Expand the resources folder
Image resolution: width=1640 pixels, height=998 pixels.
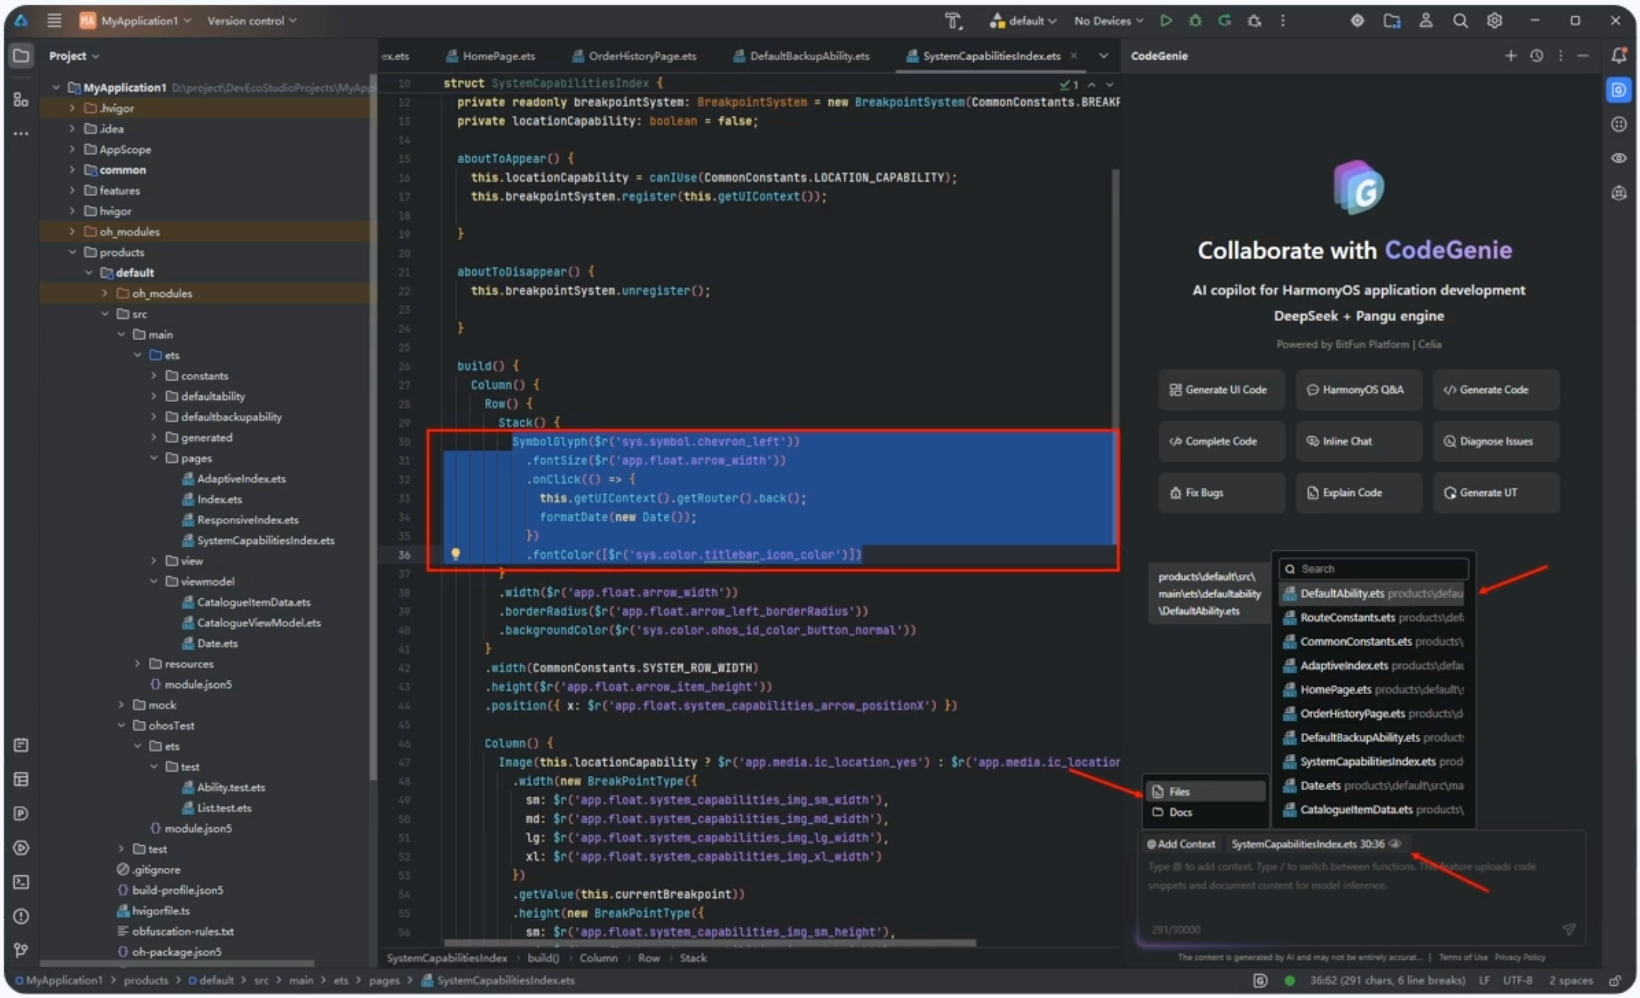point(138,664)
